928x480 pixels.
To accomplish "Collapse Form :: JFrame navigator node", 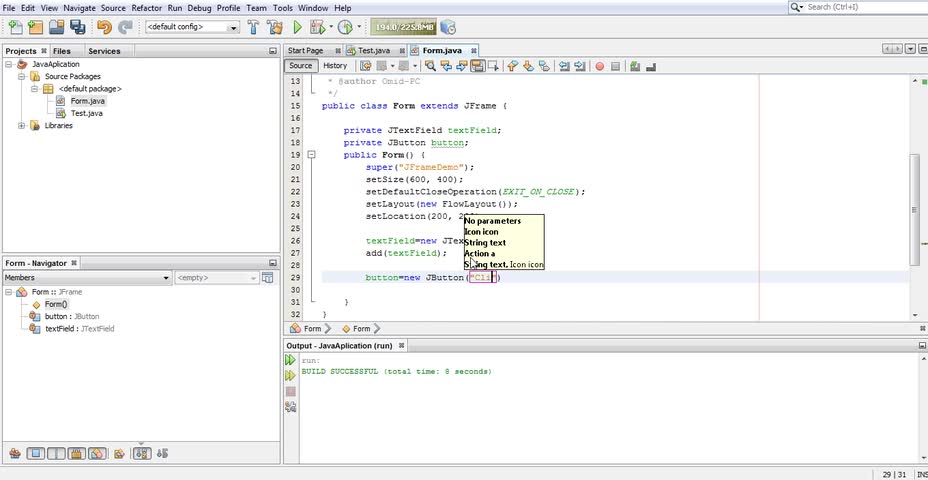I will click(9, 292).
